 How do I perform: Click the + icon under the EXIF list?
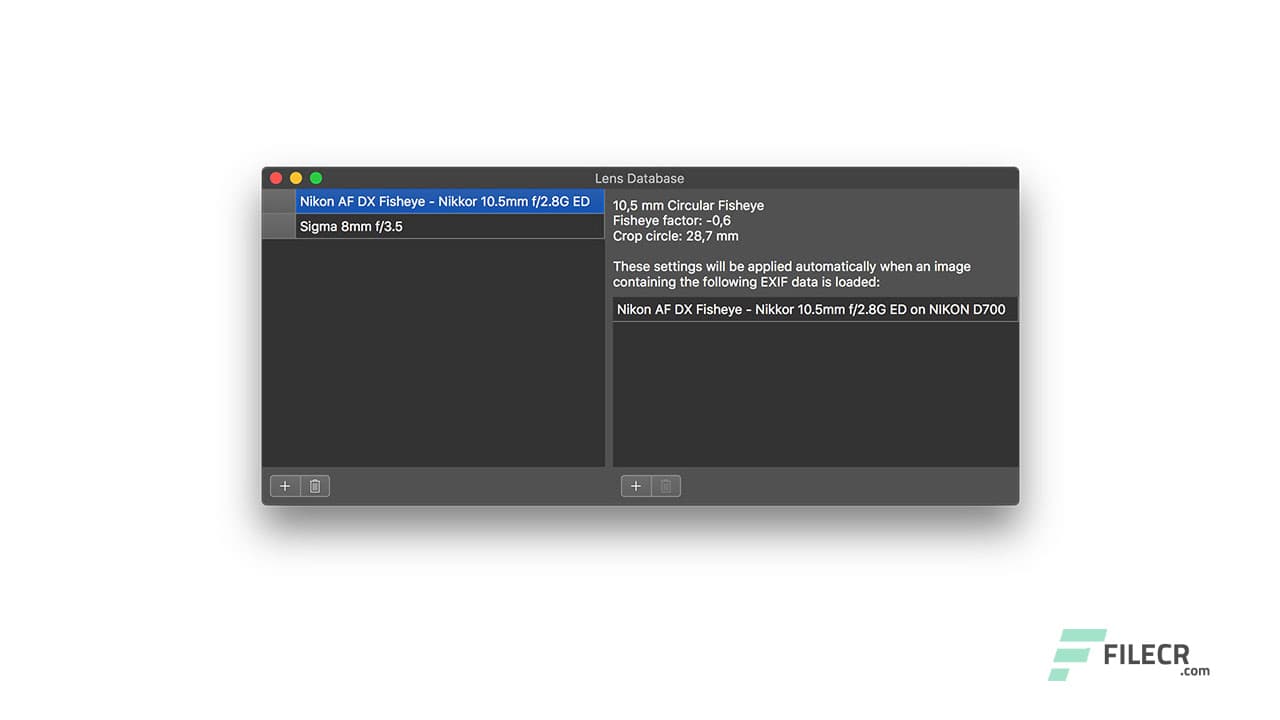click(636, 485)
